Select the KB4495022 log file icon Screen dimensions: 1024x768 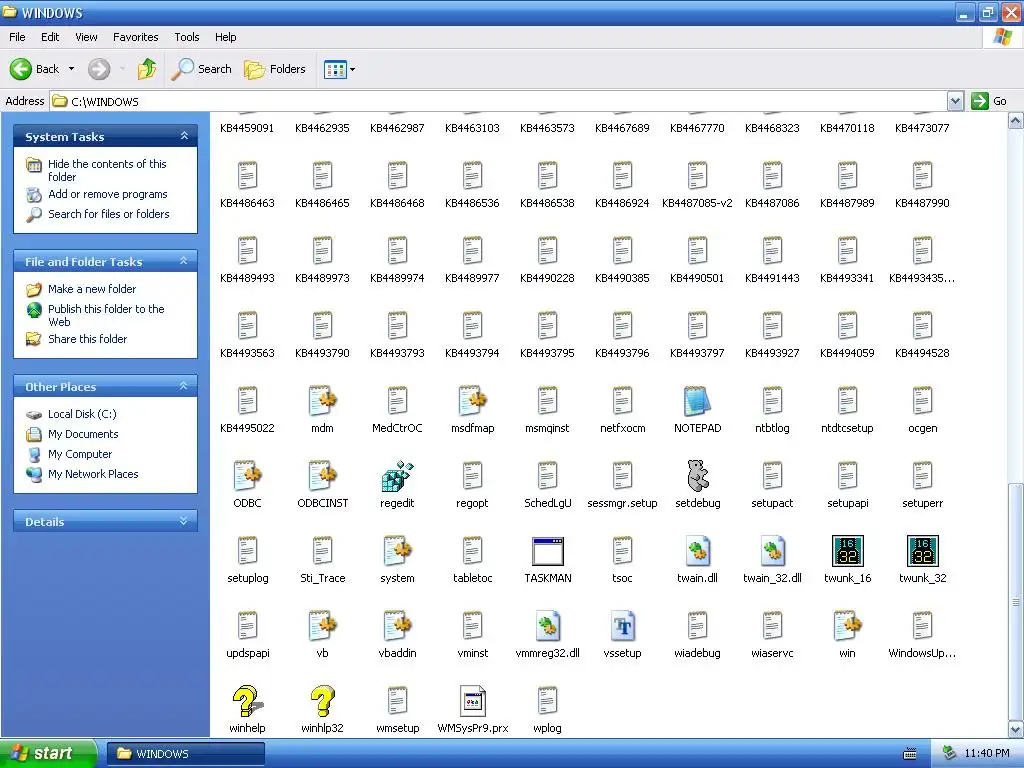pos(248,400)
